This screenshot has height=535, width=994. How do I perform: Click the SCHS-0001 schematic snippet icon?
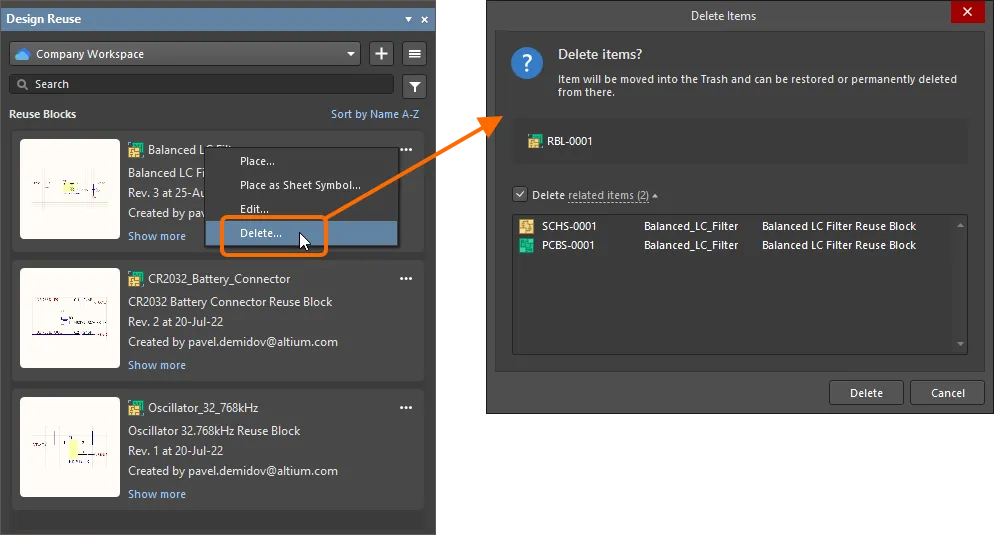pyautogui.click(x=526, y=226)
